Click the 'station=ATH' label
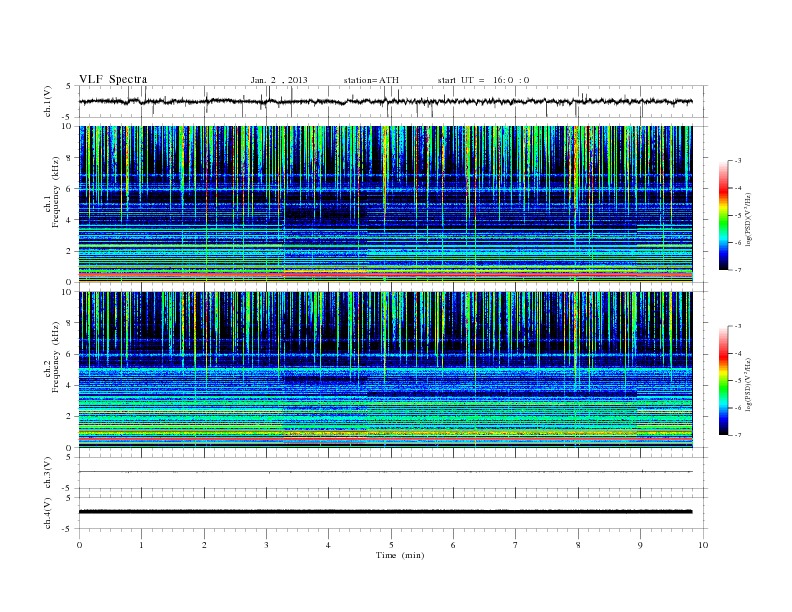This screenshot has height=612, width=792. pyautogui.click(x=371, y=80)
